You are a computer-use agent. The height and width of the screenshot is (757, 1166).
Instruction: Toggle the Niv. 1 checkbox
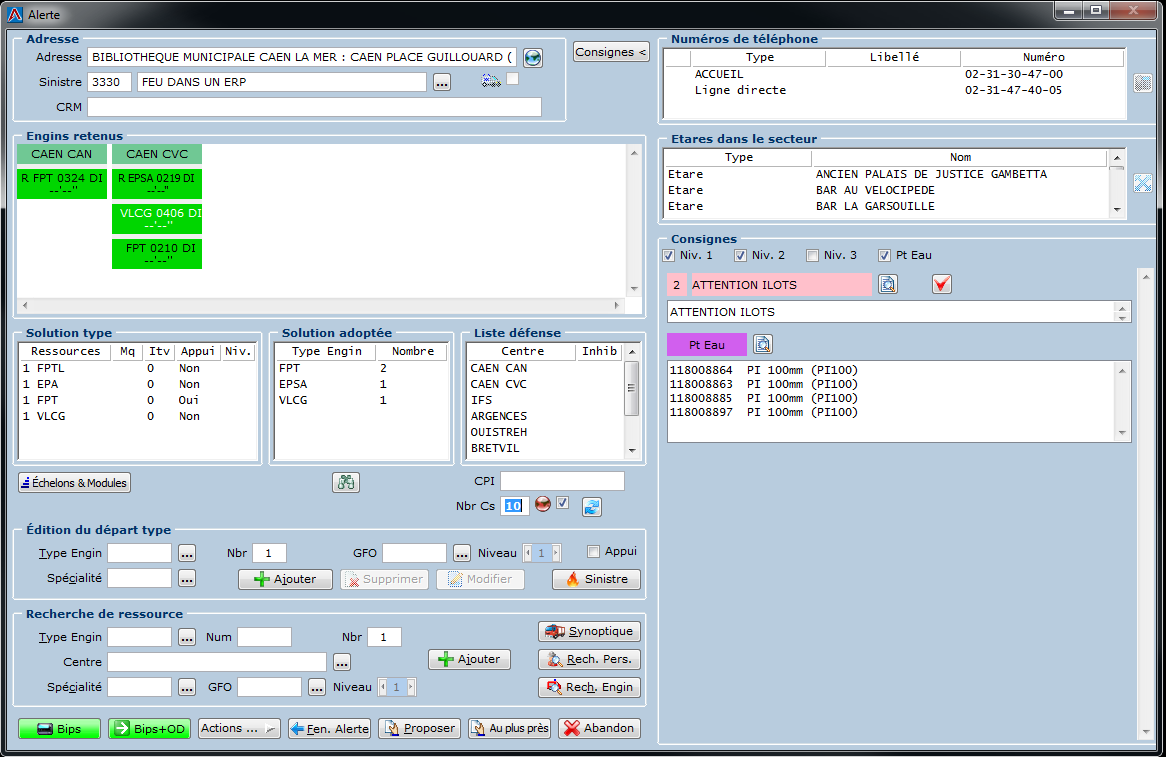pos(669,256)
